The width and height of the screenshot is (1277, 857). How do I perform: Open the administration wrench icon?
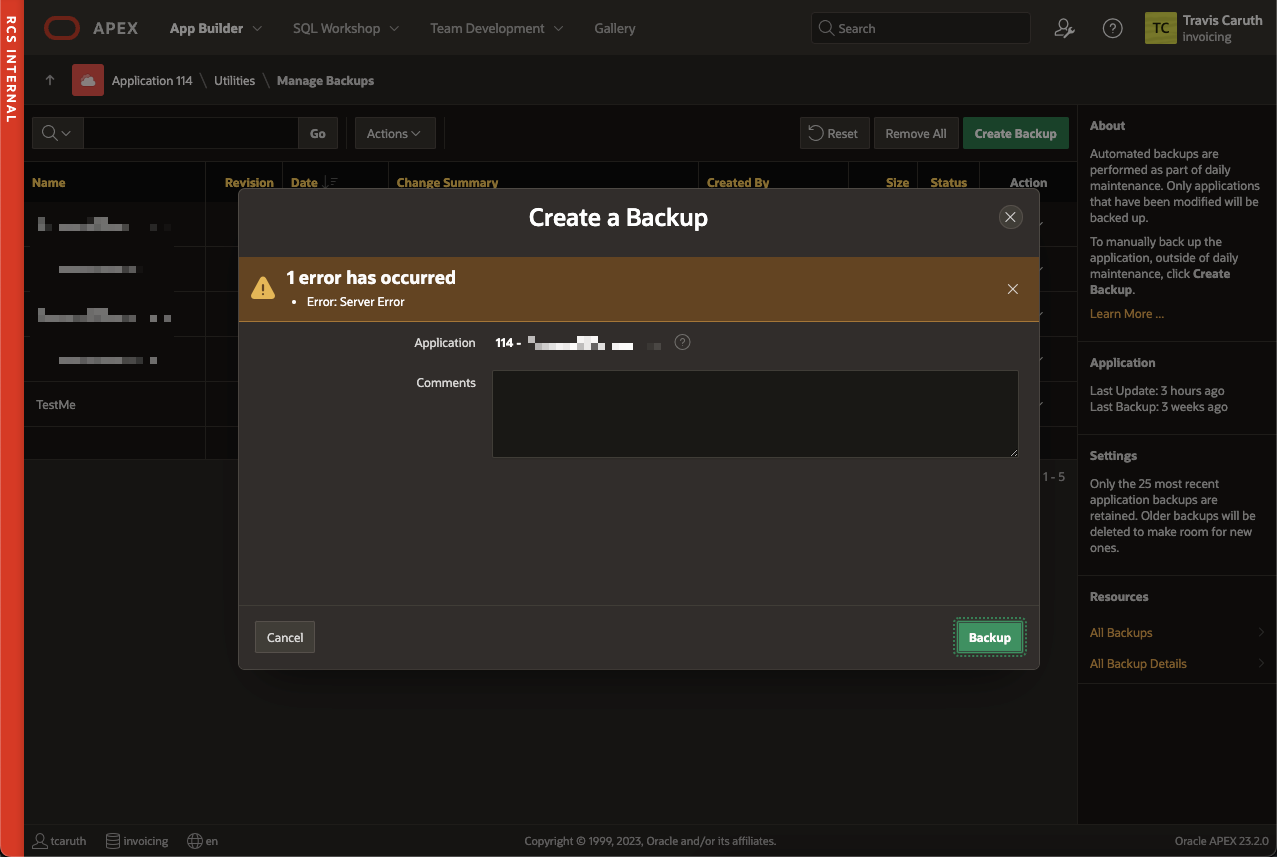(x=1064, y=28)
